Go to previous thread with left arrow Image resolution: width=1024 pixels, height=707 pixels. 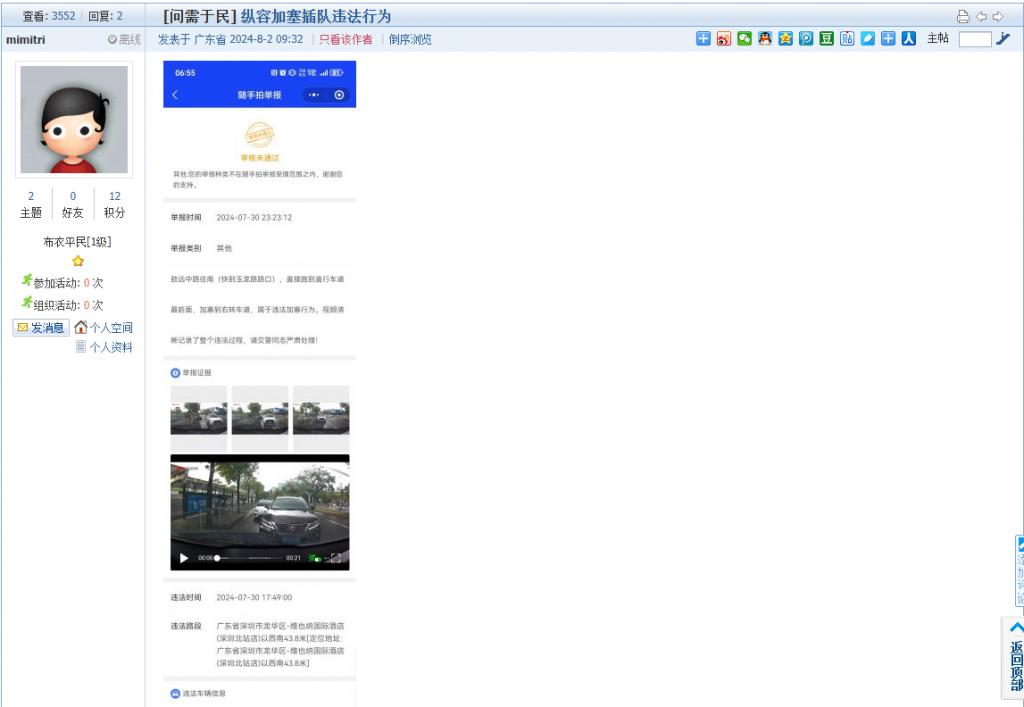point(981,17)
